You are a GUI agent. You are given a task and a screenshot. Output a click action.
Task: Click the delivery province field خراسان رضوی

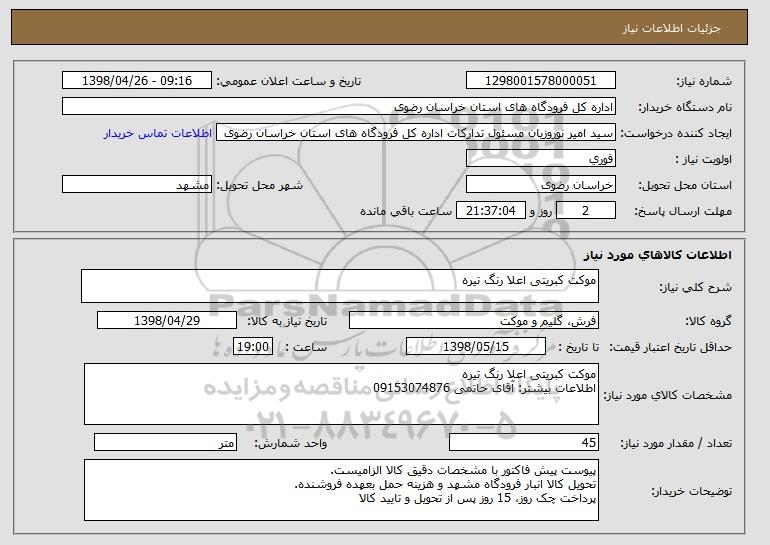pos(541,185)
